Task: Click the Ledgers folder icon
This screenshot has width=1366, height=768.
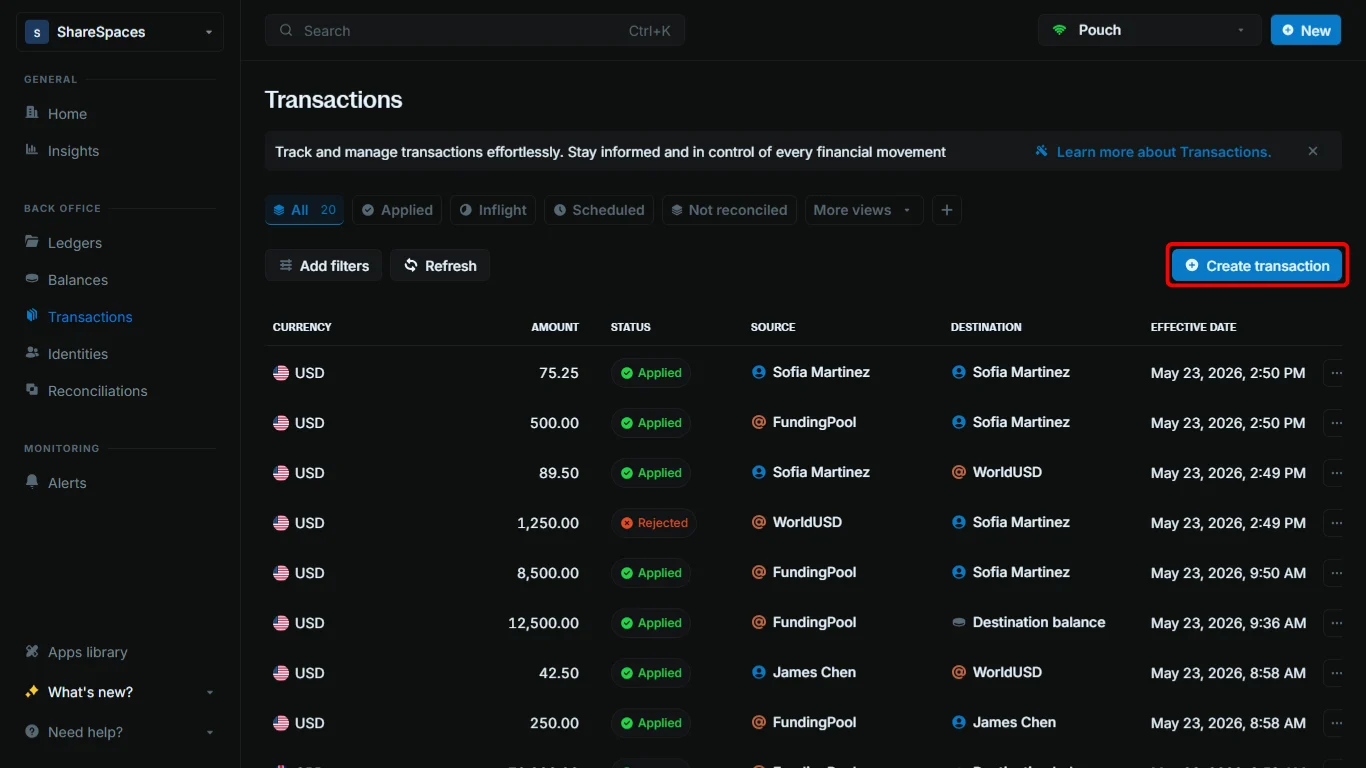Action: click(x=32, y=242)
